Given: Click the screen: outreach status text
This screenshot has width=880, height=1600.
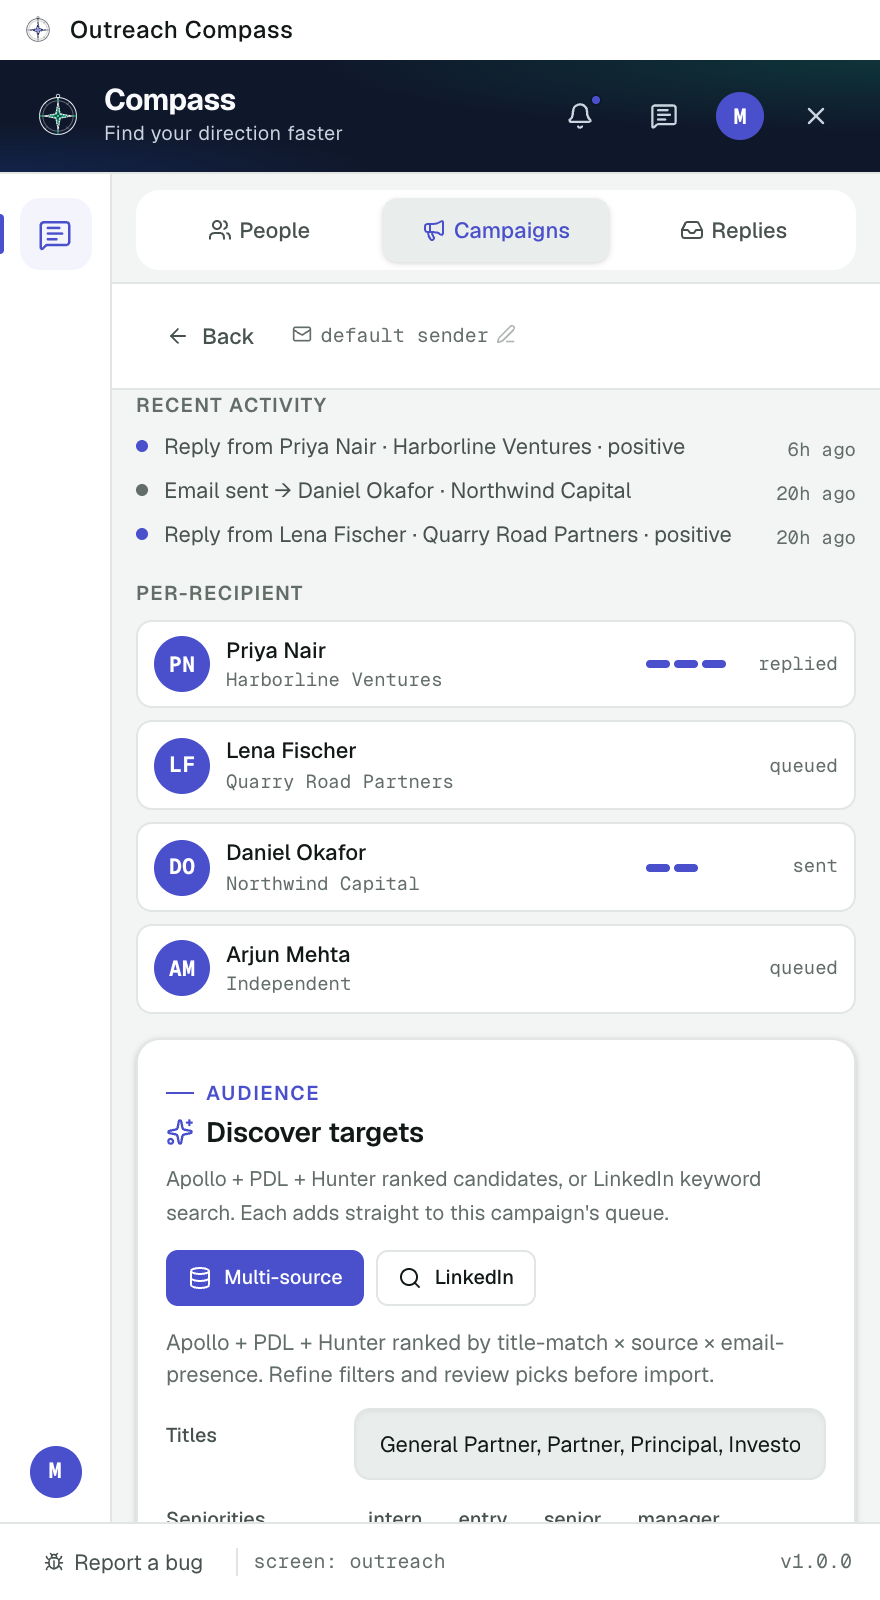Looking at the screenshot, I should click(x=349, y=1562).
